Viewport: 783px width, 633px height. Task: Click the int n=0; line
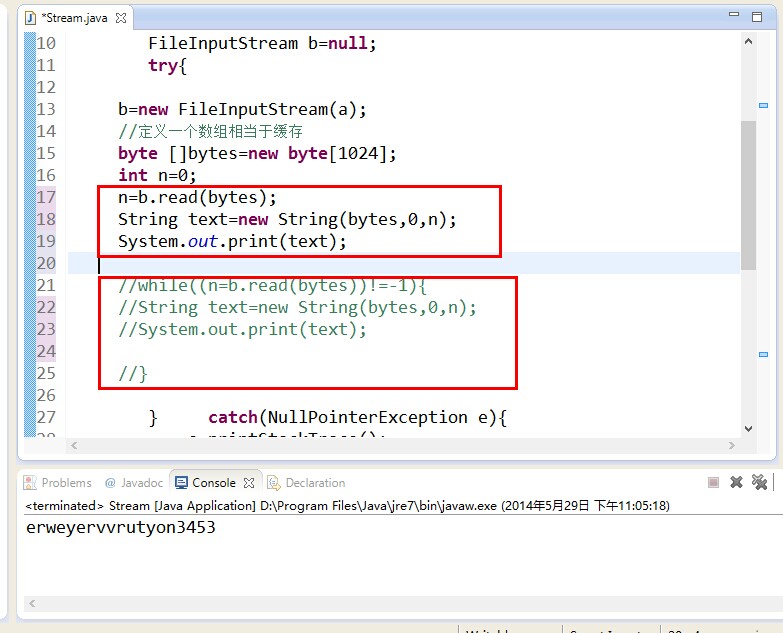pos(157,176)
